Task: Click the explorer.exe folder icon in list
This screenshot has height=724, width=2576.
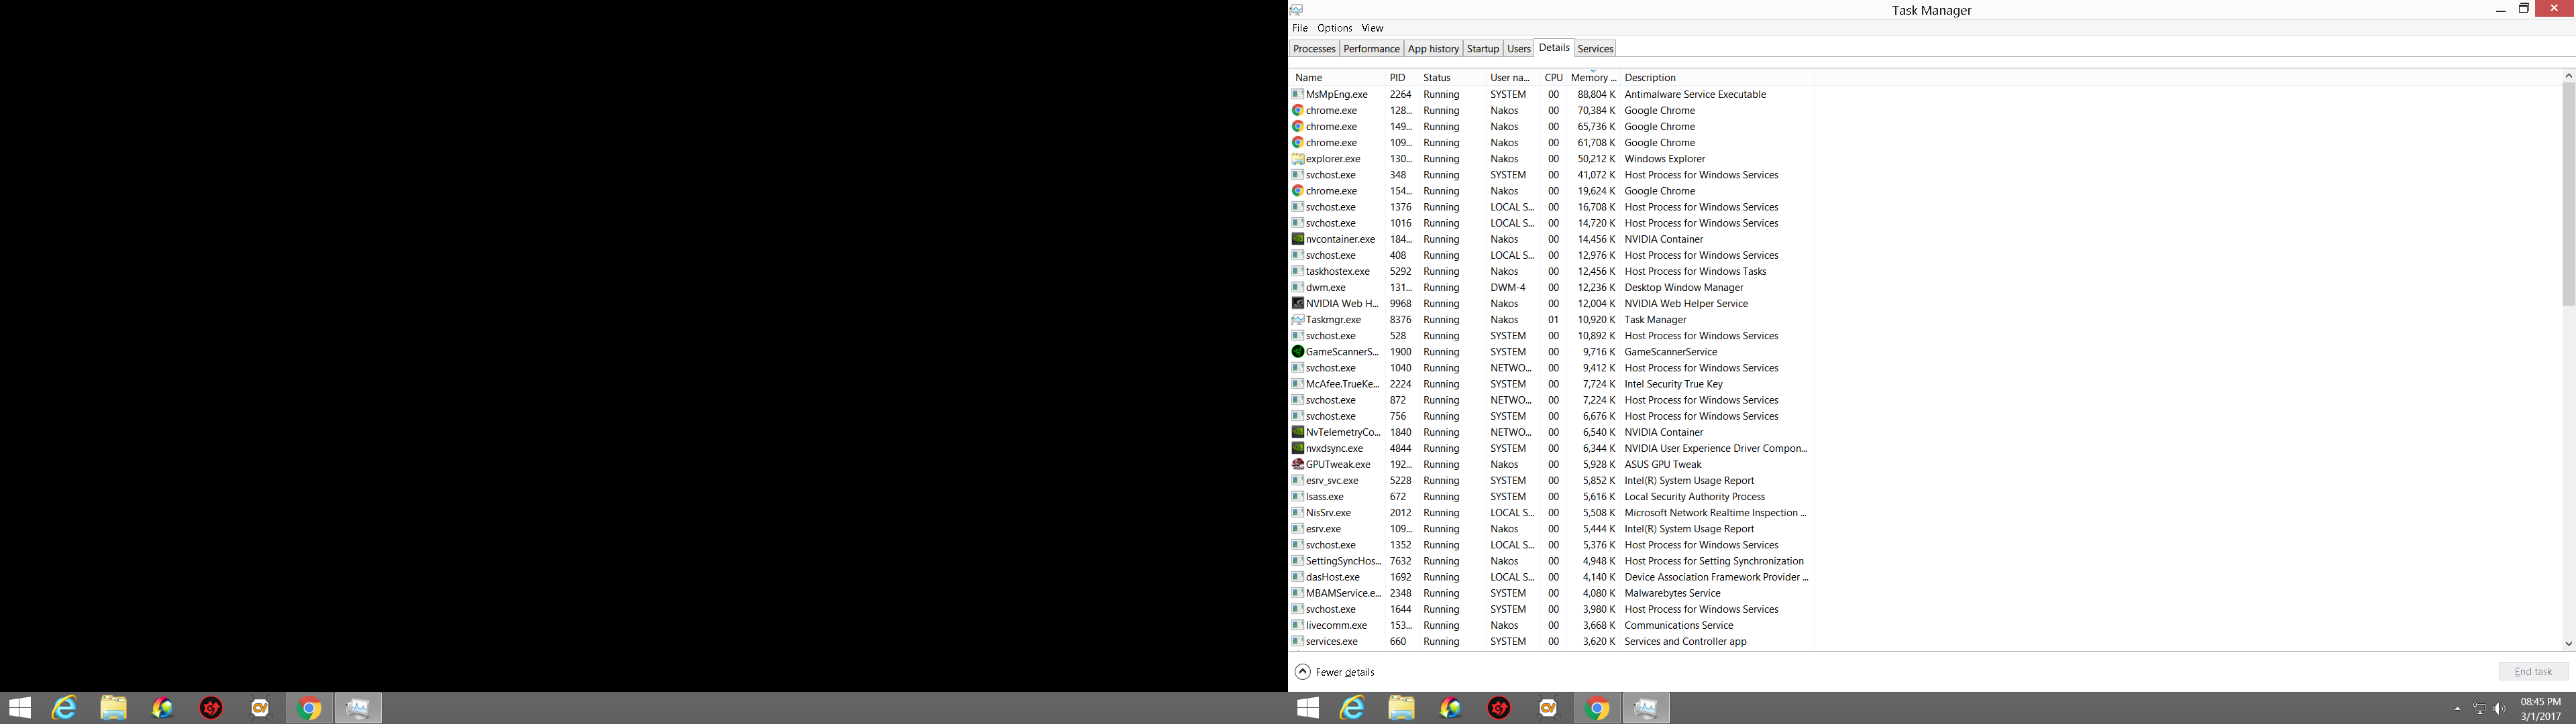Action: point(1297,158)
